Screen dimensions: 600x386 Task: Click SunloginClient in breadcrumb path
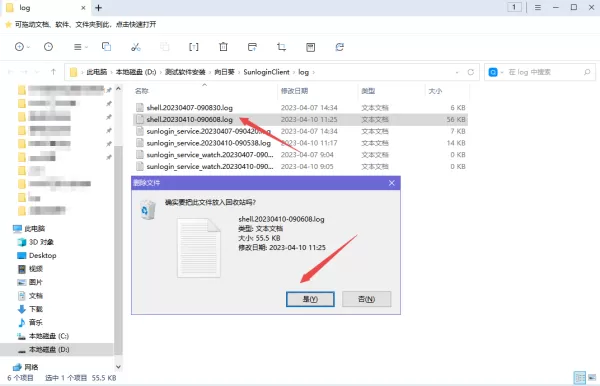[266, 72]
